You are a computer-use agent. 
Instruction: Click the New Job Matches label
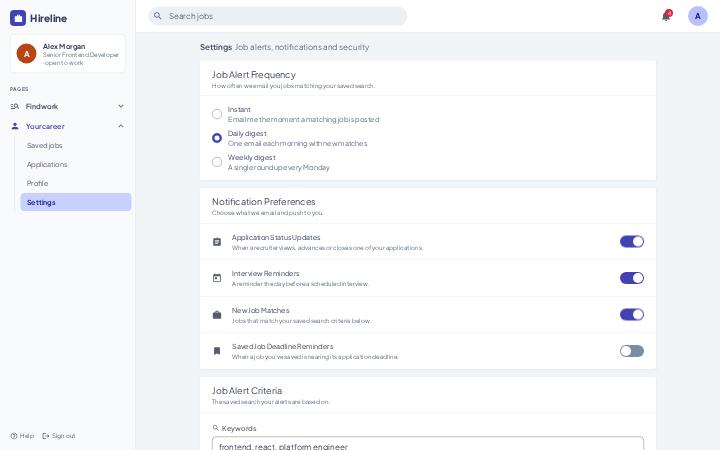260,310
